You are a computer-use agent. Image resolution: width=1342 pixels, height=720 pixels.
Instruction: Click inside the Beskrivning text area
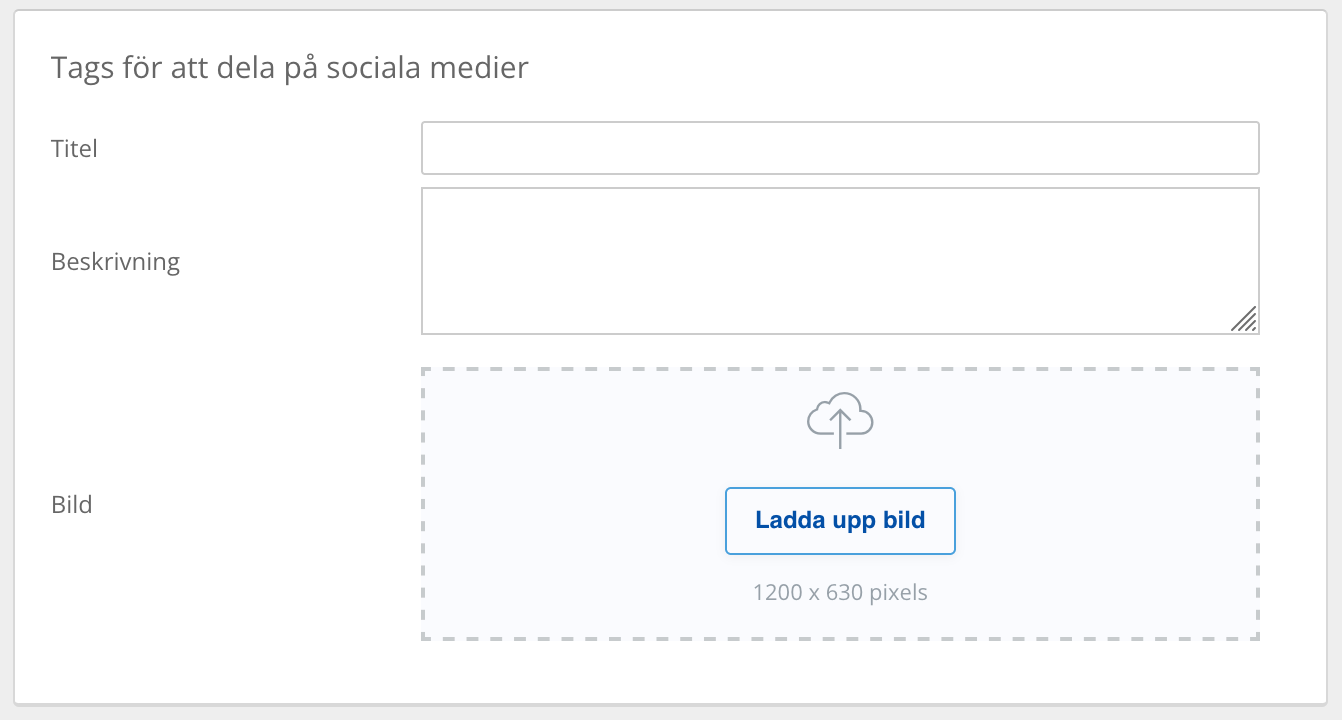tap(840, 261)
